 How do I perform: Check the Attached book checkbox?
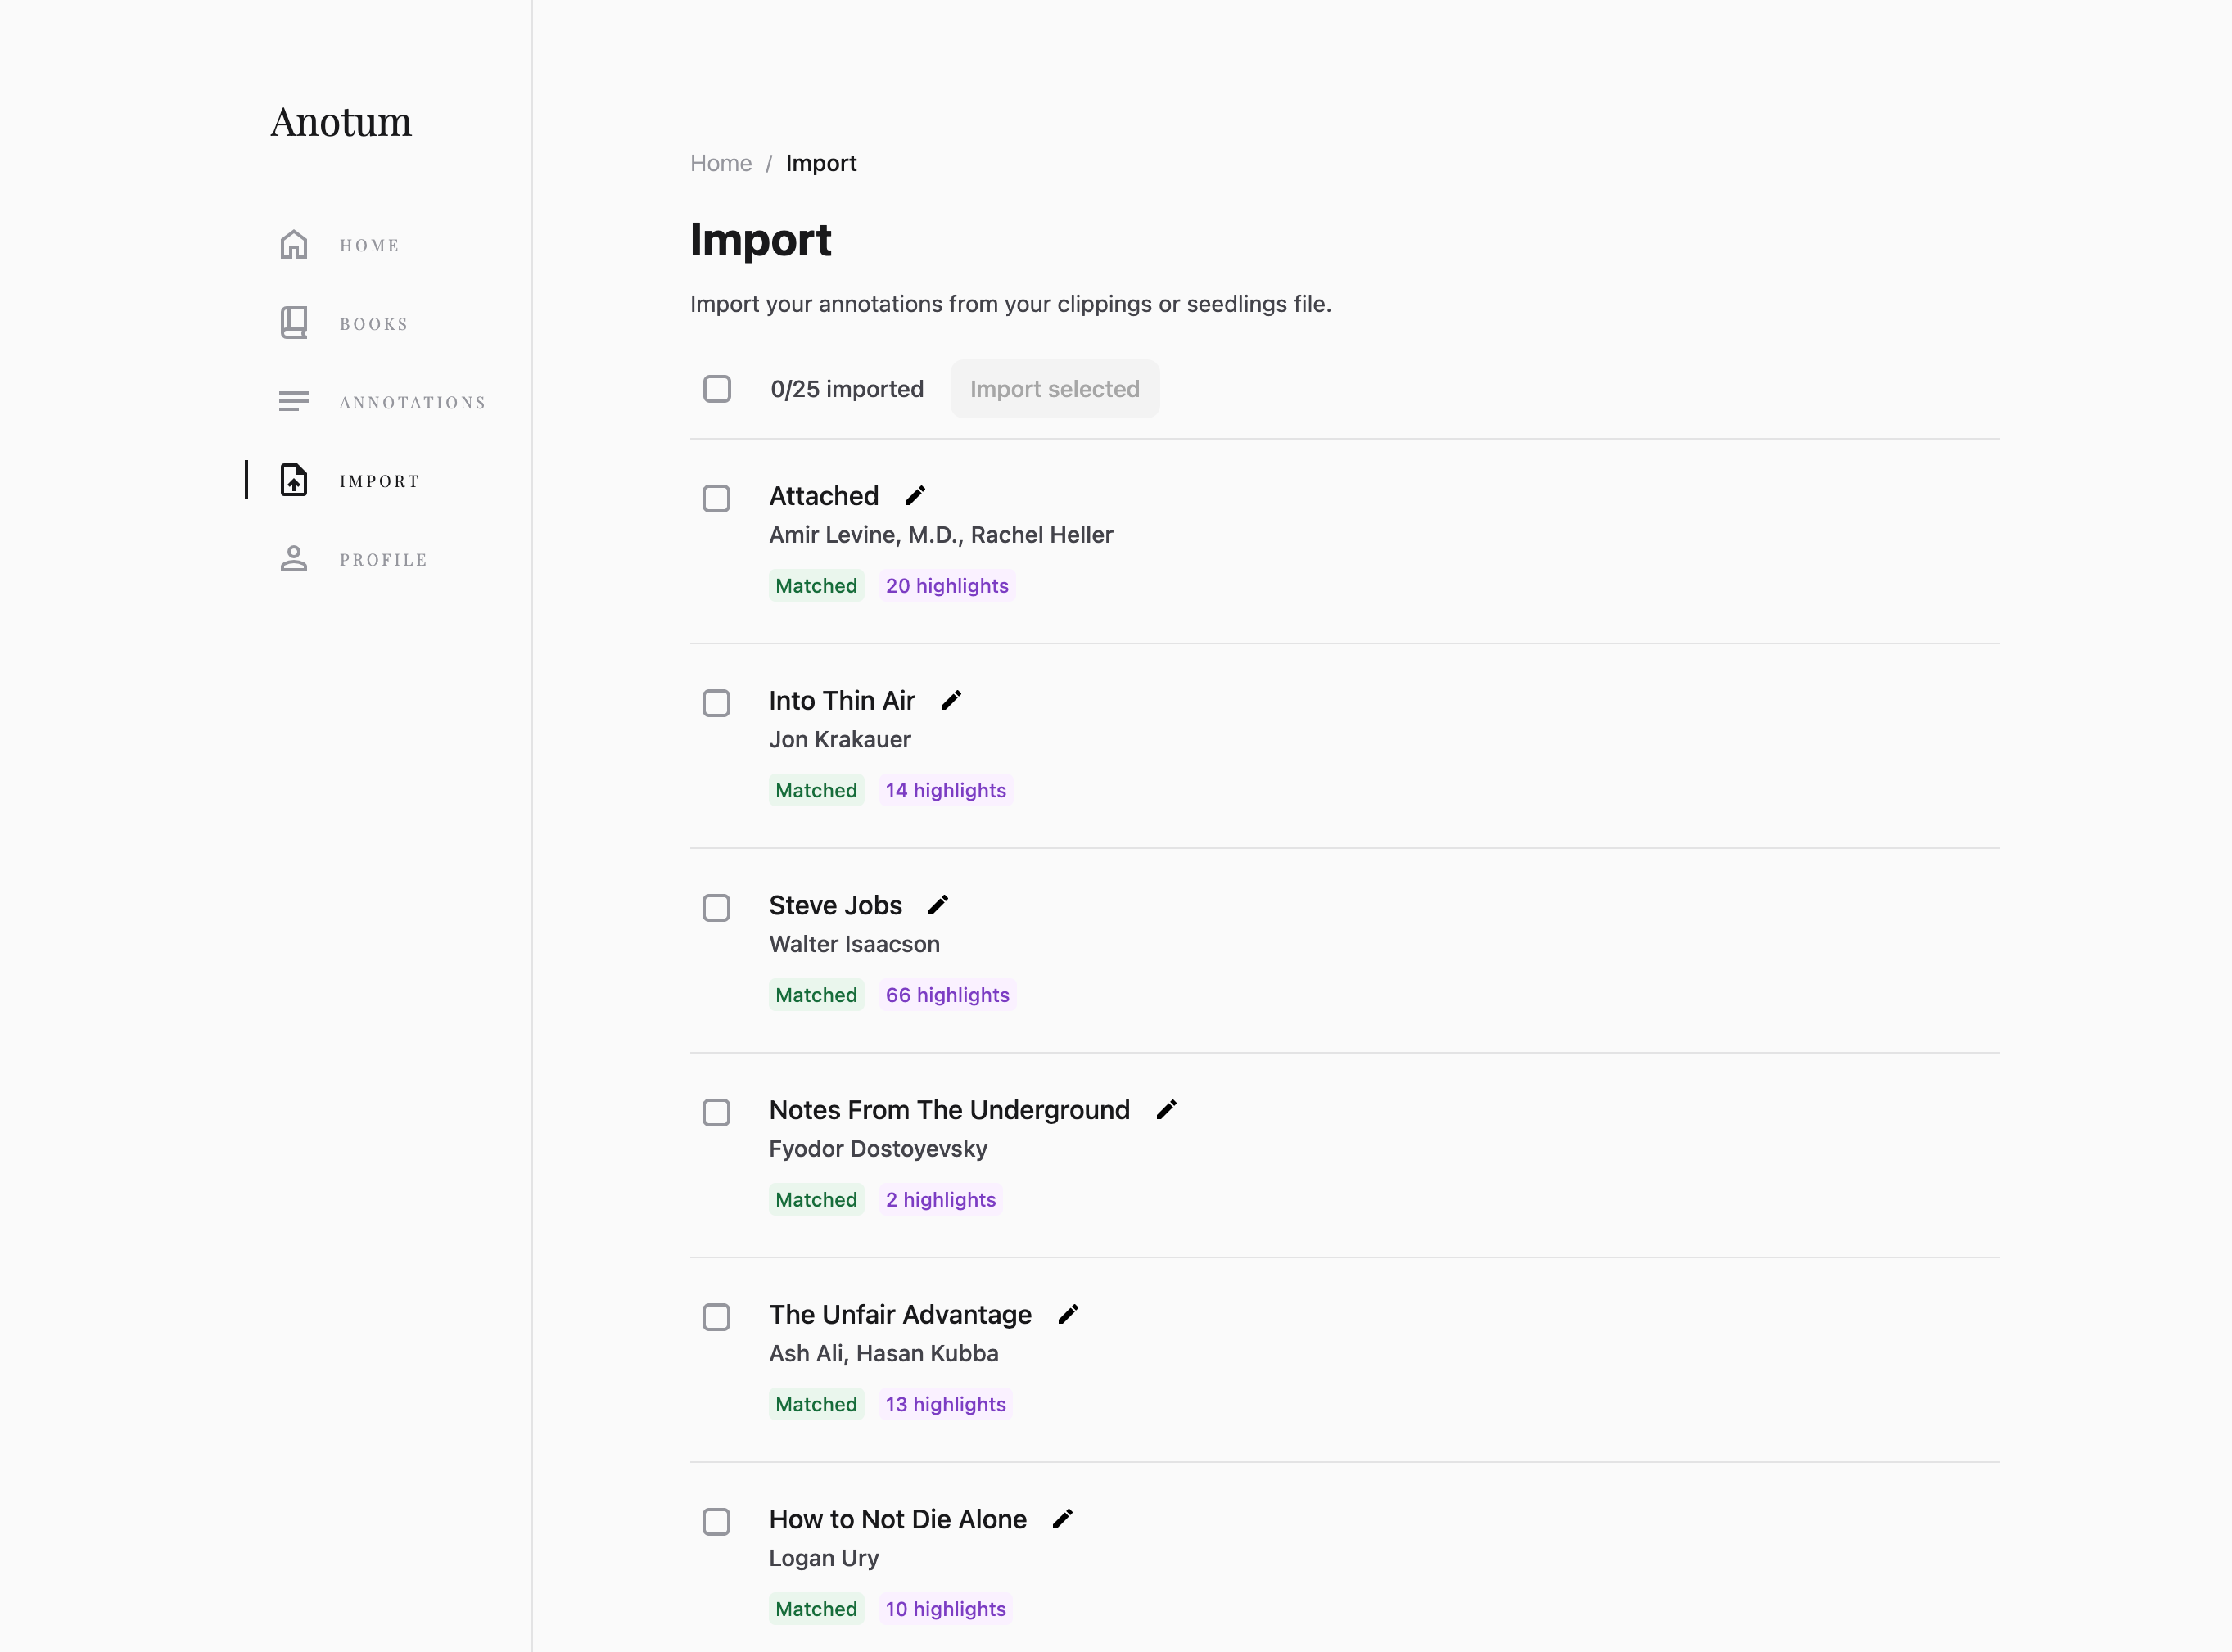point(716,498)
